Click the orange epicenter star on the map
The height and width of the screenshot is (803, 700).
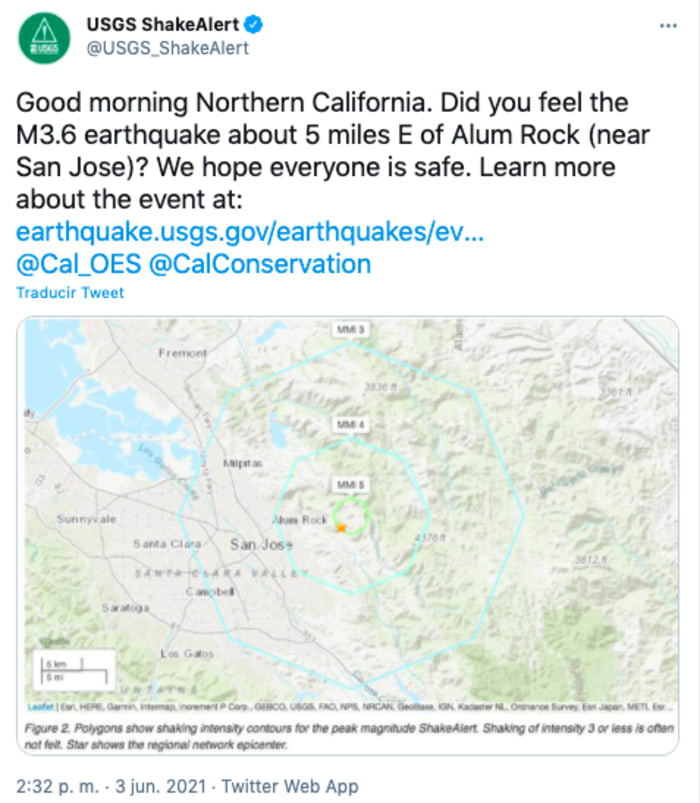(341, 527)
